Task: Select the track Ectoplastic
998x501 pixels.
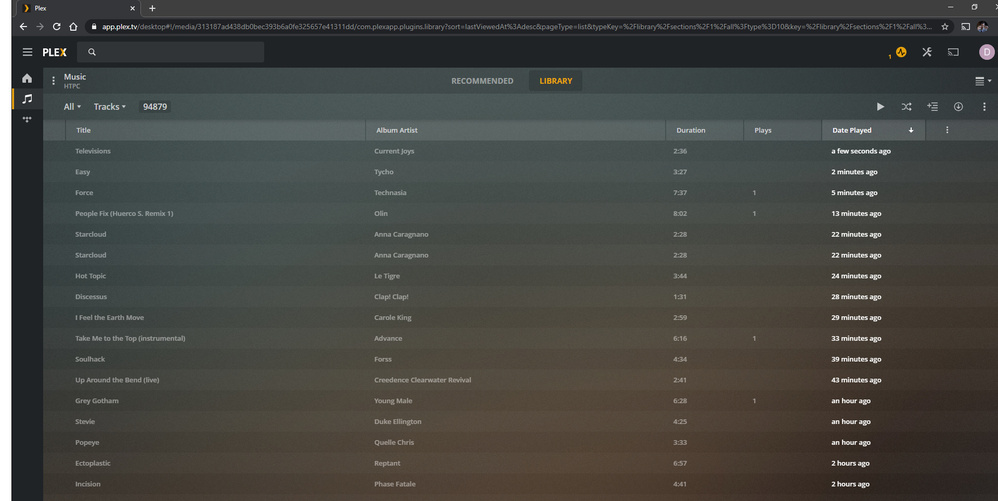Action: (93, 463)
